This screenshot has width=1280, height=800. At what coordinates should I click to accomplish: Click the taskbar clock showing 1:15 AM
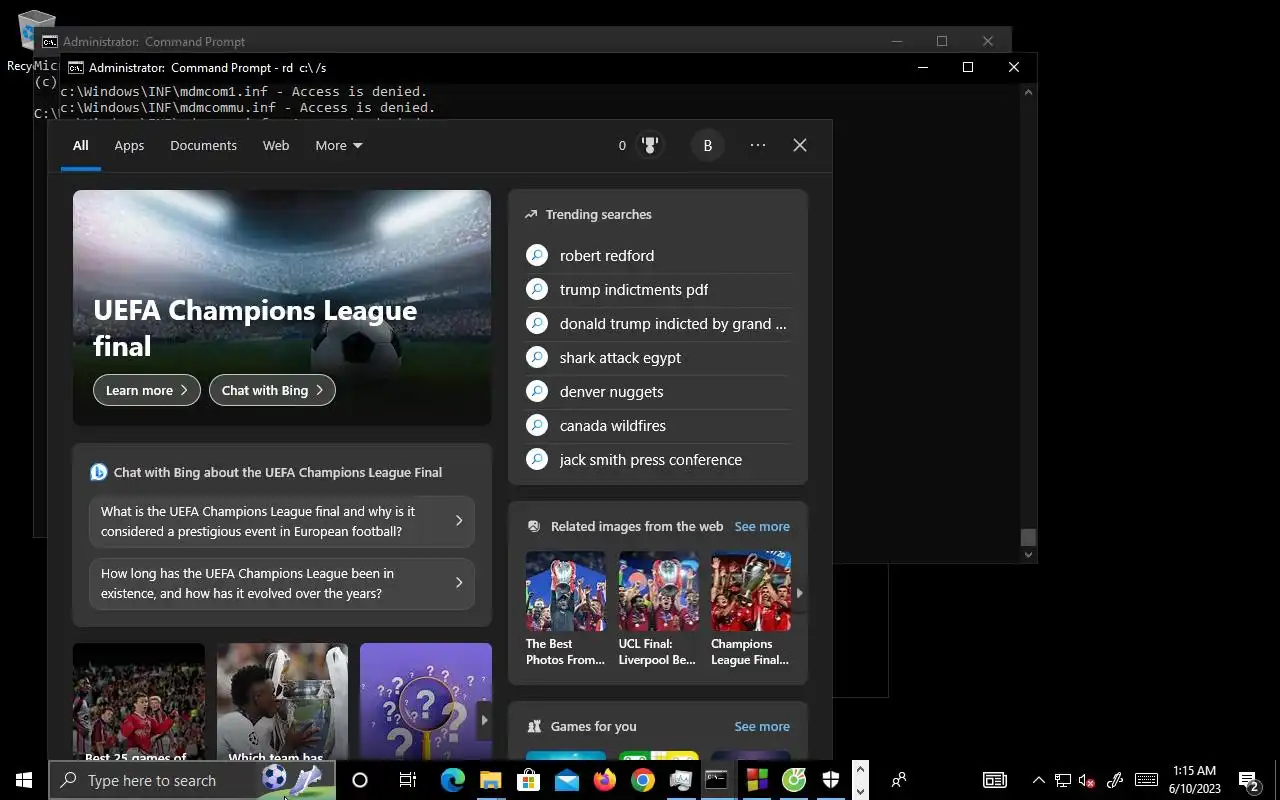[x=1195, y=780]
